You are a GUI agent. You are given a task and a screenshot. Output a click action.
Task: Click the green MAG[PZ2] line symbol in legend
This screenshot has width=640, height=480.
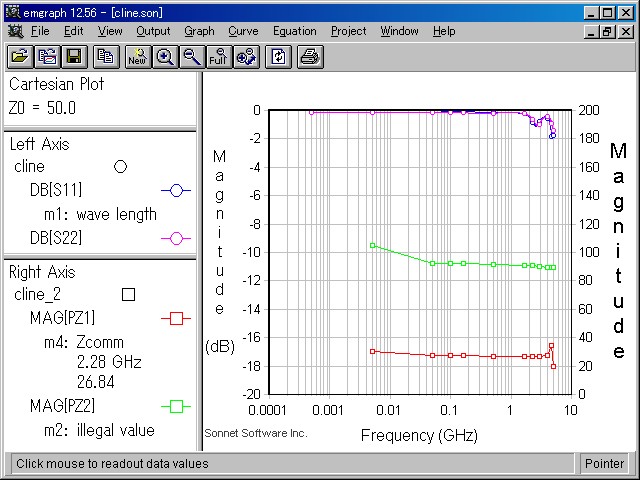tap(176, 407)
